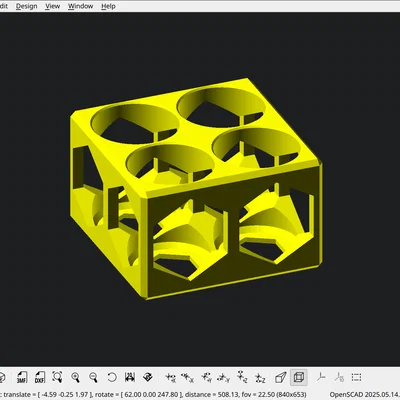The height and width of the screenshot is (400, 400).
Task: Switch to the +X axis view
Action: [x=171, y=377]
